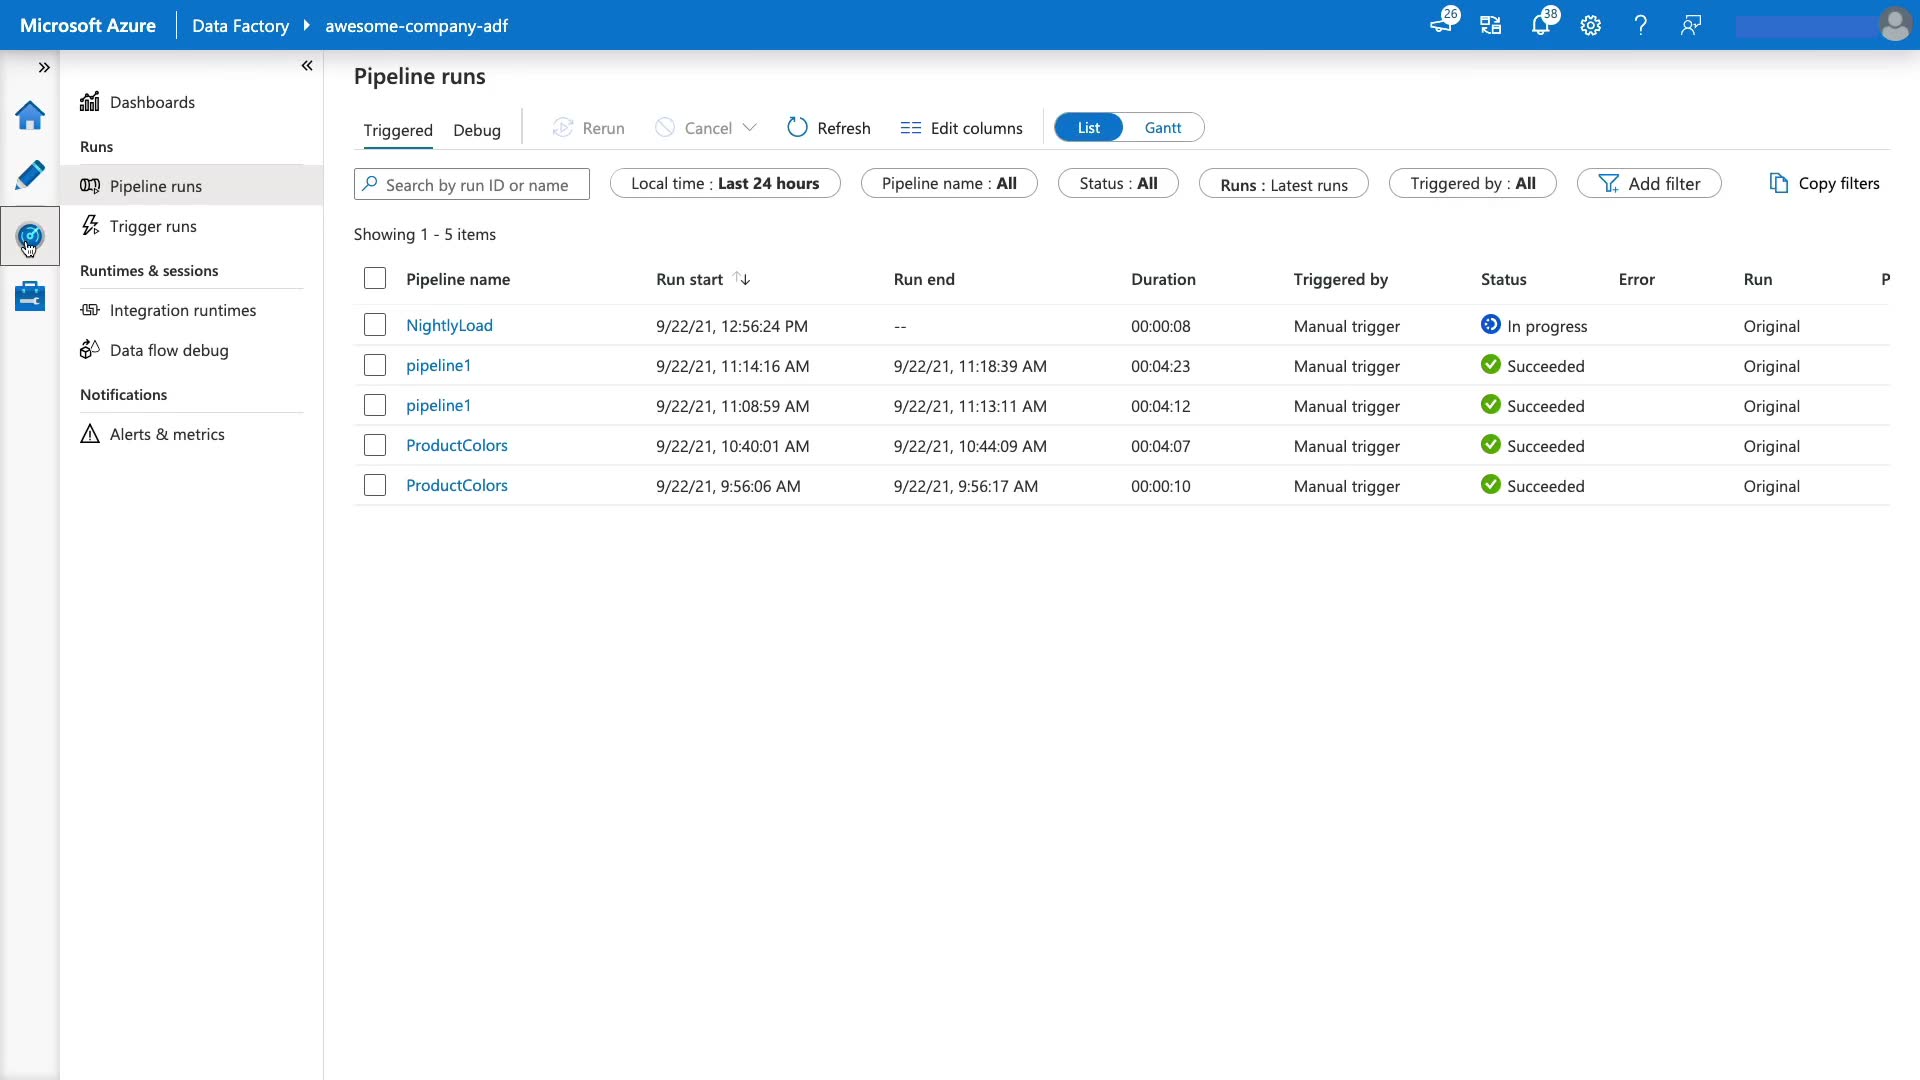Open the Author pencil icon in sidebar

[30, 175]
